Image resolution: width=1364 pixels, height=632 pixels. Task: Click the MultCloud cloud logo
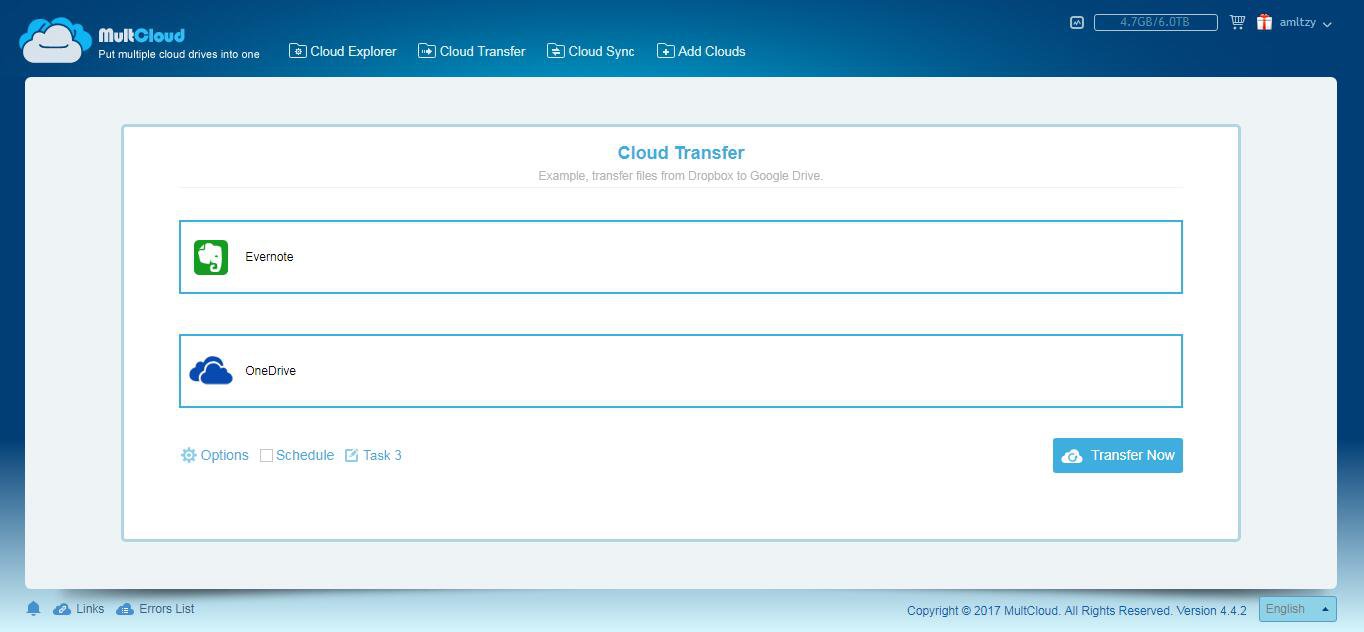pos(55,41)
